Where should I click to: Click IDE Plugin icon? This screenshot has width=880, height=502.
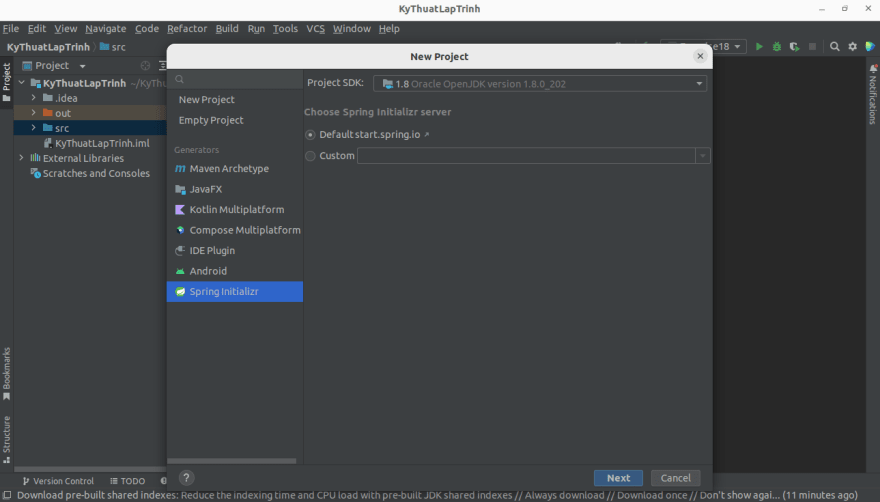[x=180, y=250]
